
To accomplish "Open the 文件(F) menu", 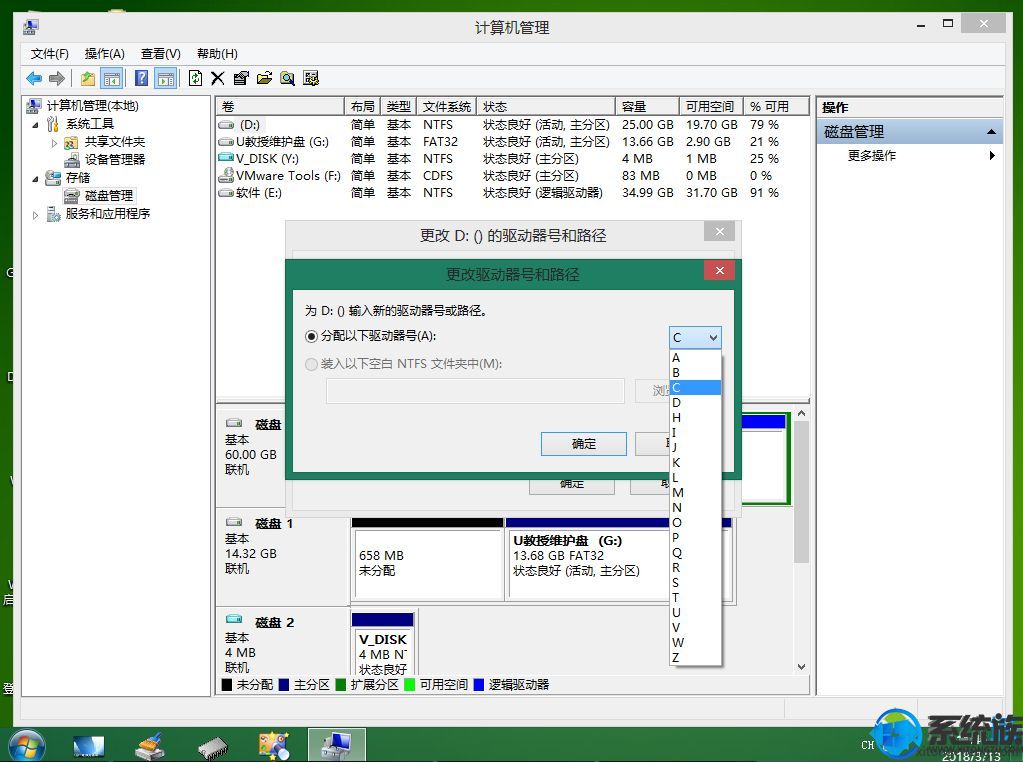I will click(x=50, y=53).
